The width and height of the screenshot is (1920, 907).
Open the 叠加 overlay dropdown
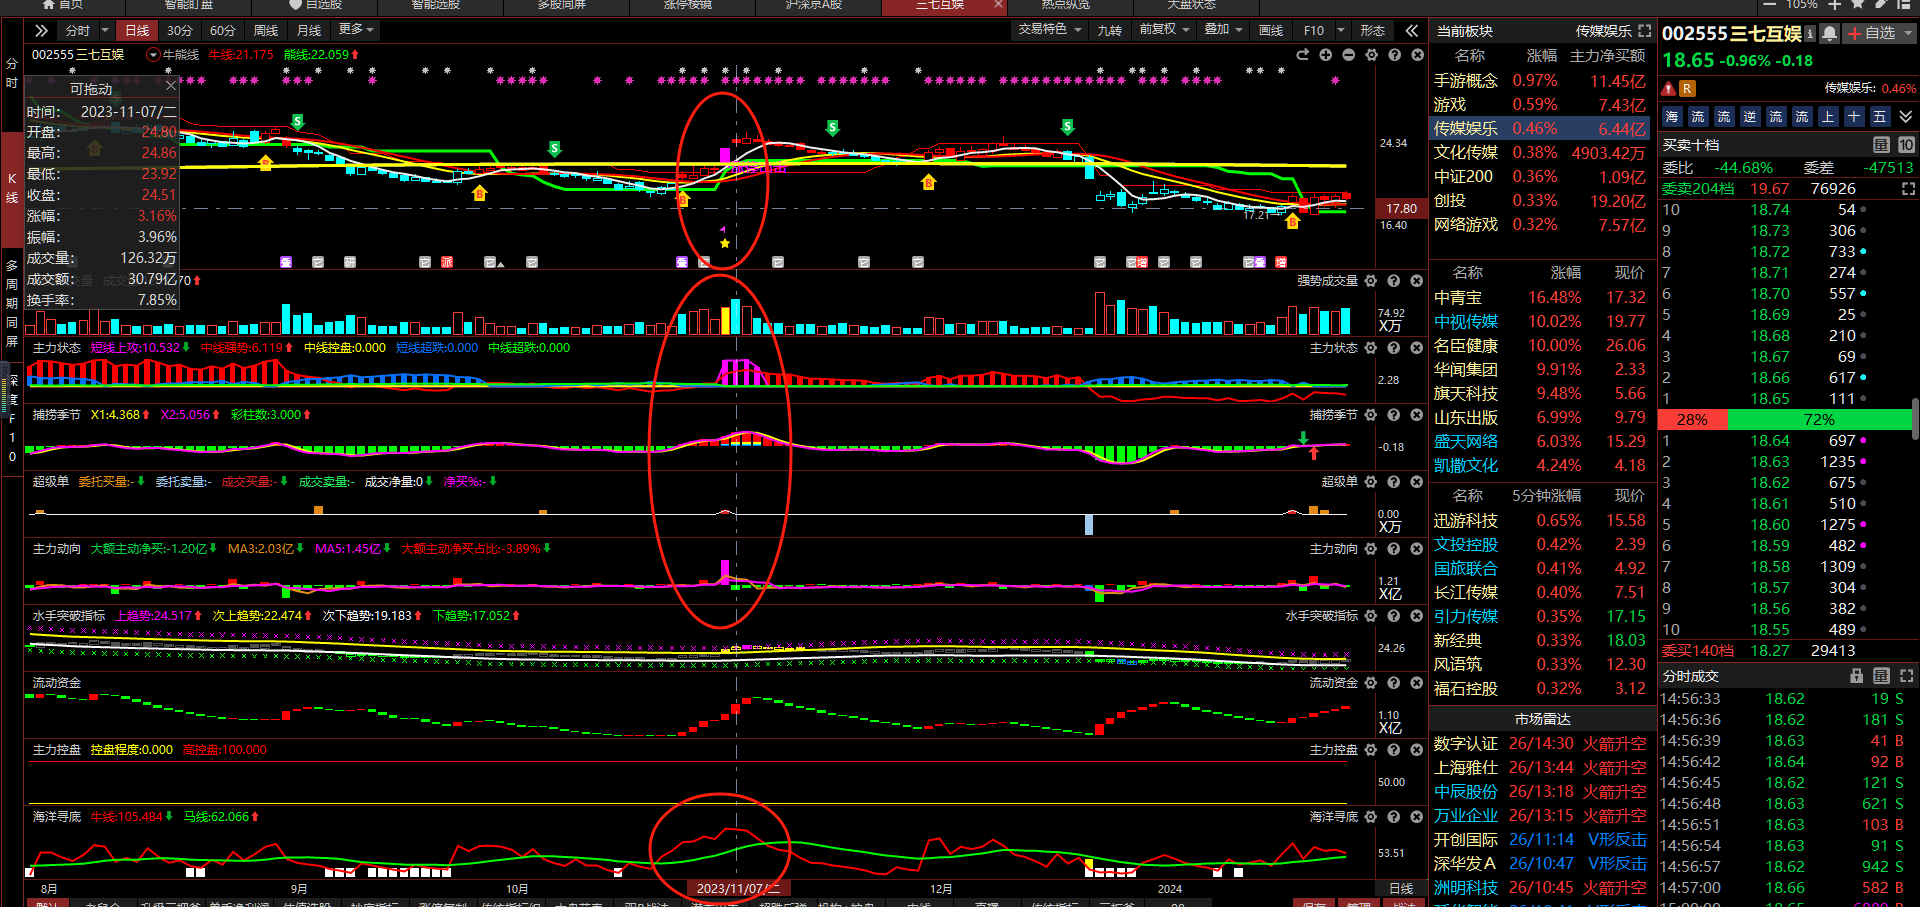tap(1223, 30)
